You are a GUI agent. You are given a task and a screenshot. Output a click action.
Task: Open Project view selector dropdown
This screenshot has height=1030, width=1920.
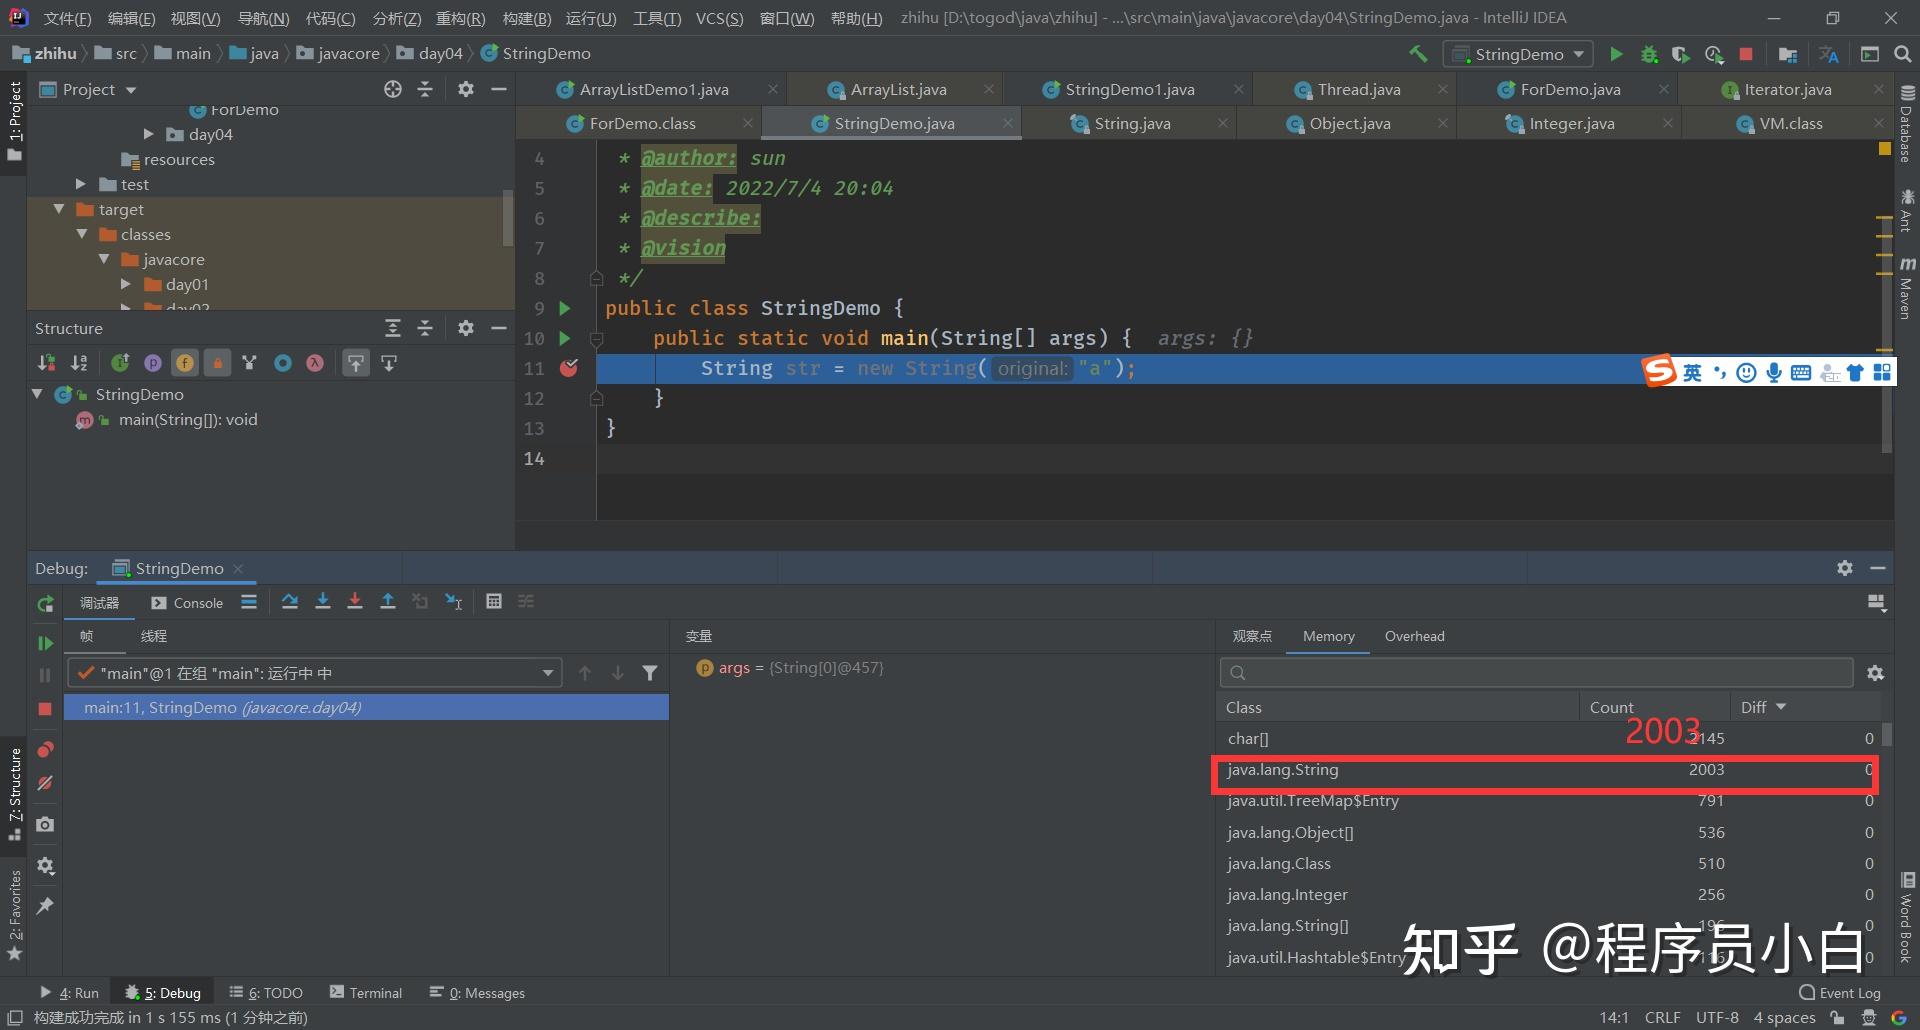(x=131, y=90)
